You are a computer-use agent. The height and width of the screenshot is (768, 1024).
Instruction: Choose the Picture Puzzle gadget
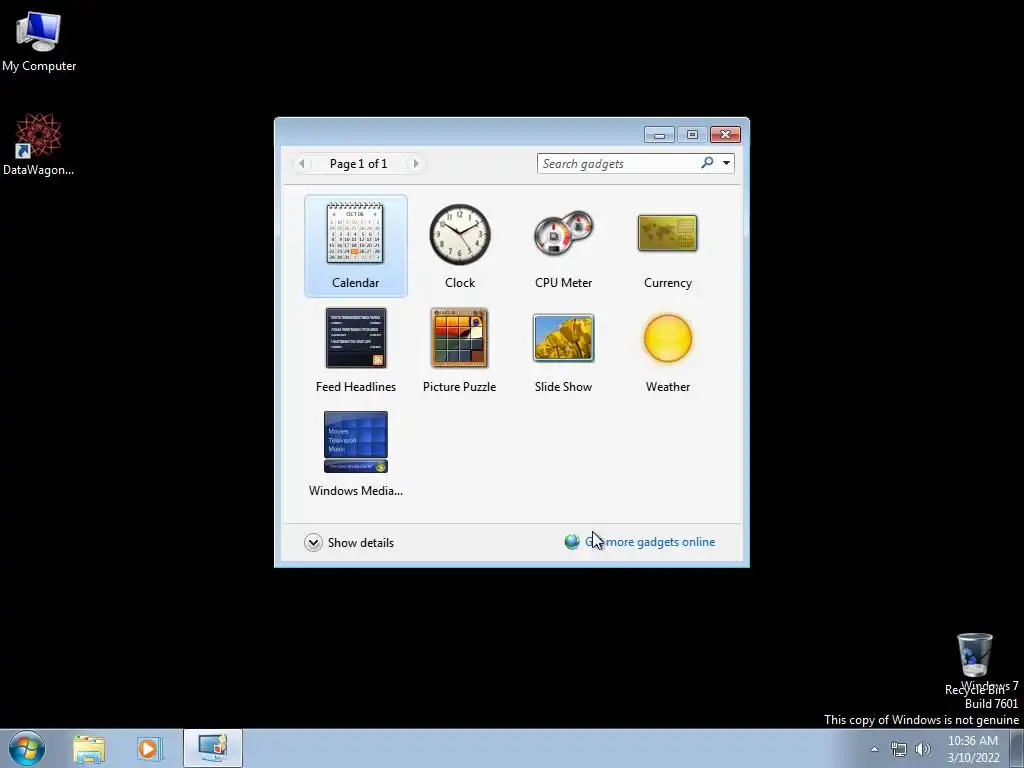(x=459, y=338)
